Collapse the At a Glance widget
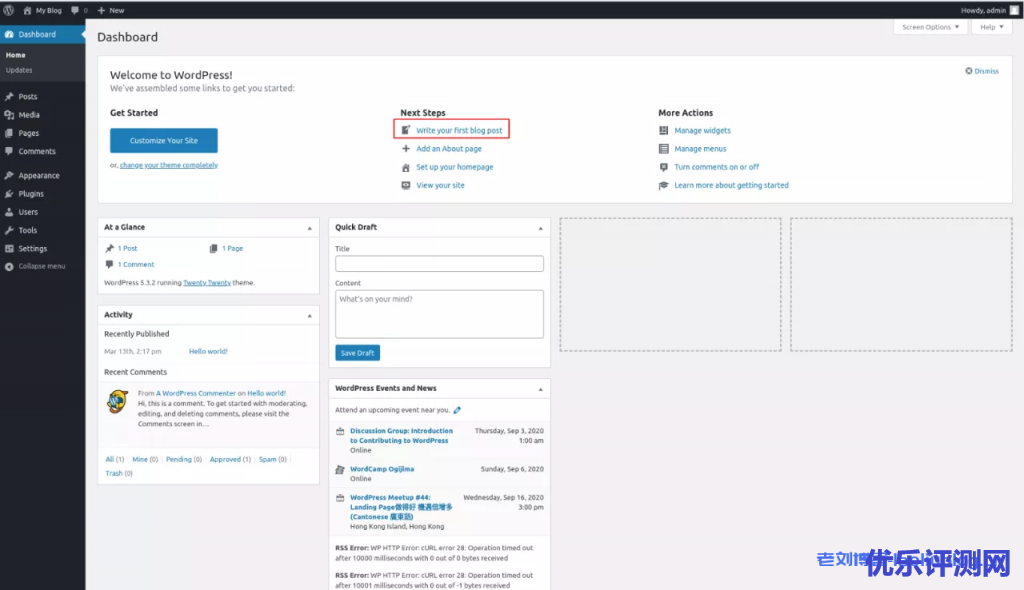The width and height of the screenshot is (1024, 590). click(309, 228)
